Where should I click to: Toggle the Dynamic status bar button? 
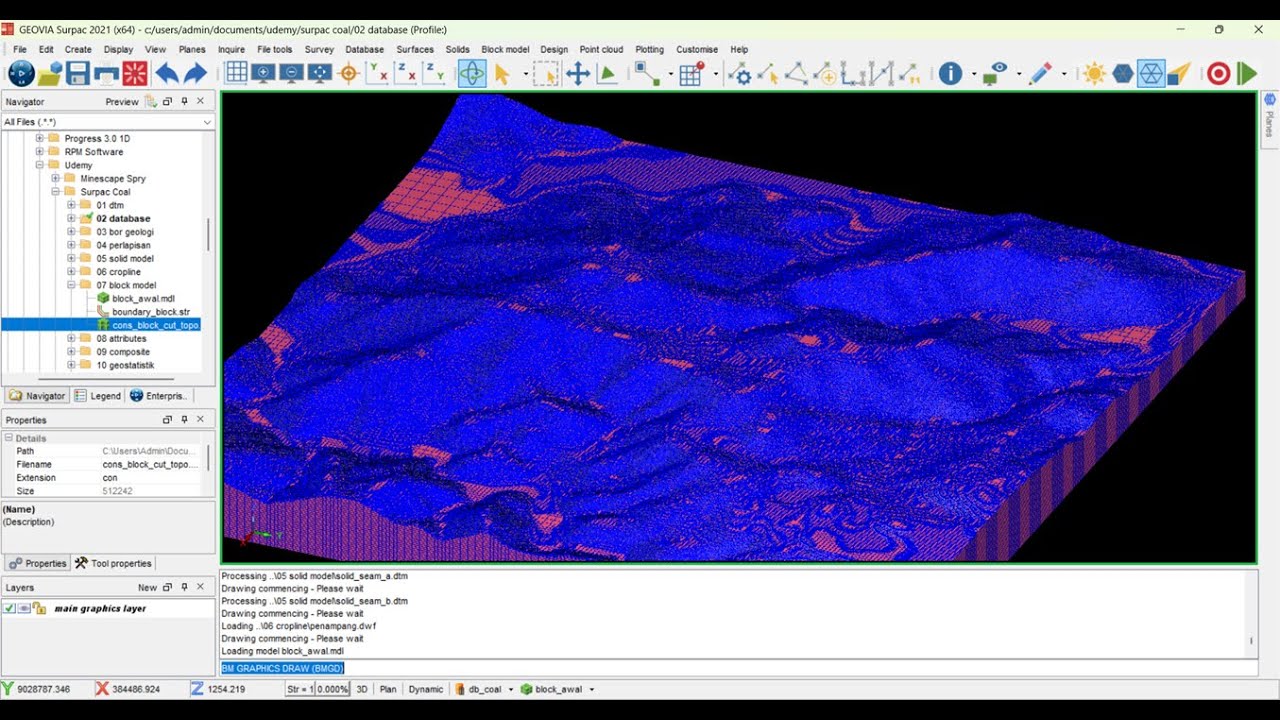point(426,689)
